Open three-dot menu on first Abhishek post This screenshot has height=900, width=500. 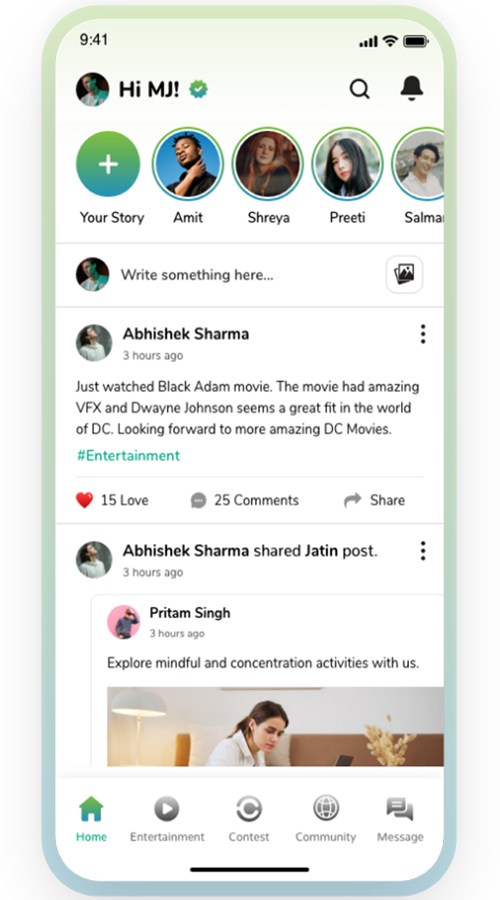(423, 334)
